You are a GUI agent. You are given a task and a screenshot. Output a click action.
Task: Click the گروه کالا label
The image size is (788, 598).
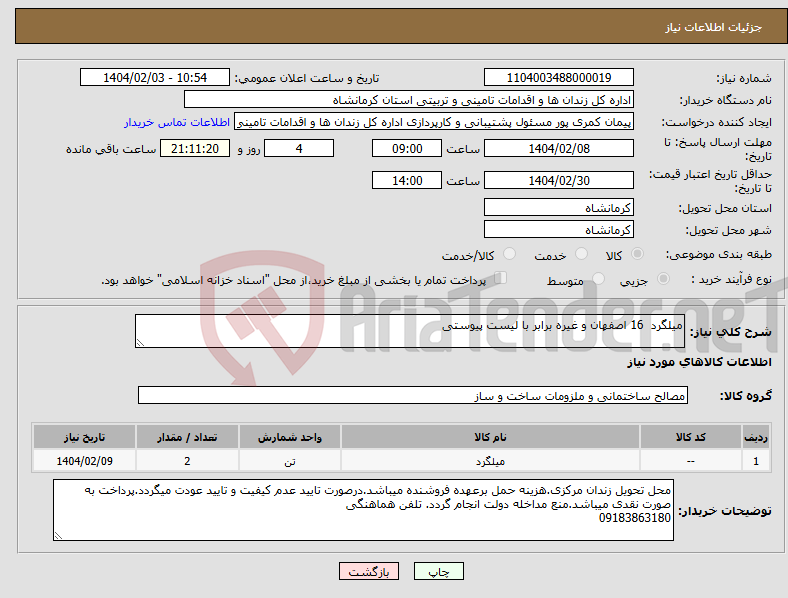click(x=746, y=396)
